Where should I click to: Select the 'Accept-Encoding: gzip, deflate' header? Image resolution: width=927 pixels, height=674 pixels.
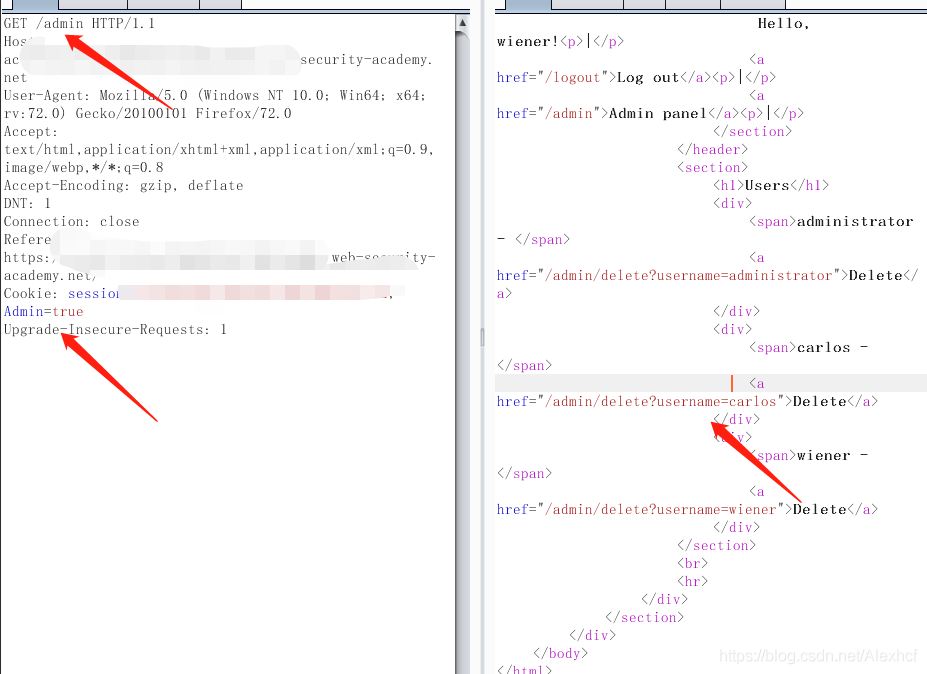pyautogui.click(x=124, y=186)
